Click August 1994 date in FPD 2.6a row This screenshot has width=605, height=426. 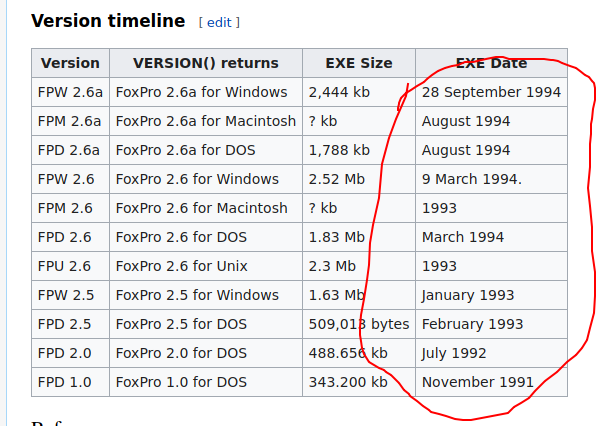[491, 150]
